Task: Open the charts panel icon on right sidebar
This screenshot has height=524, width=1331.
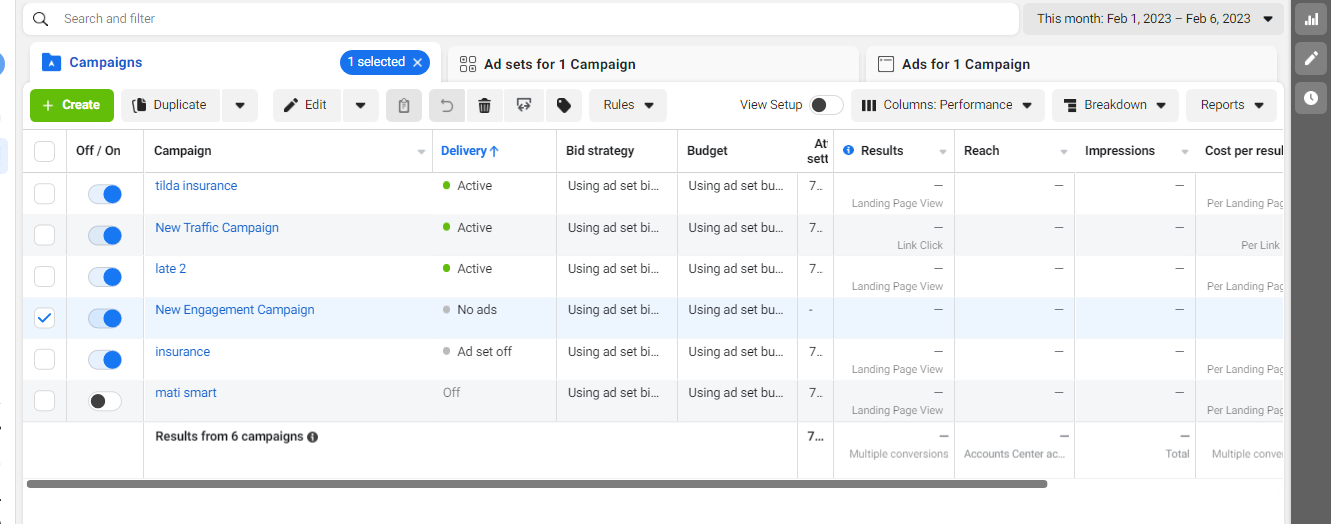Action: tap(1311, 19)
